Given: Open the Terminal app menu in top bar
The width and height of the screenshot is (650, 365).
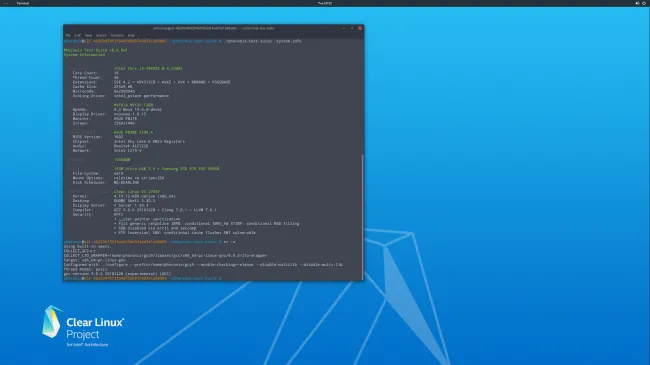Looking at the screenshot, I should [x=23, y=3].
